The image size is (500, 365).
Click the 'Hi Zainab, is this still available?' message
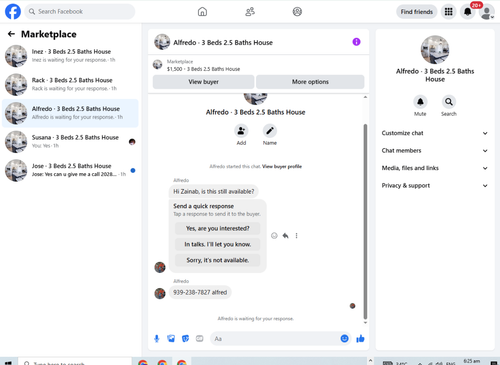click(x=214, y=191)
